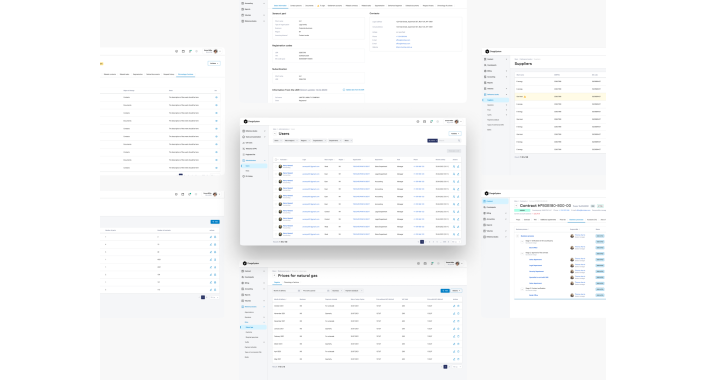Viewport: 707px width, 380px height.
Task: Click the edit icon on the first Prices table row
Action: pos(454,306)
